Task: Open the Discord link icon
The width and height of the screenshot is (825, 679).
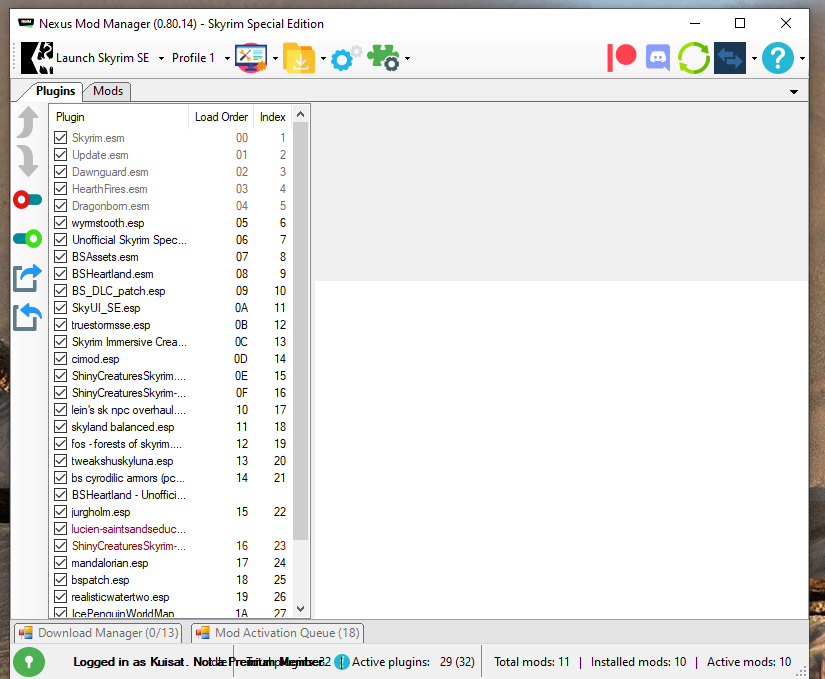Action: point(657,57)
